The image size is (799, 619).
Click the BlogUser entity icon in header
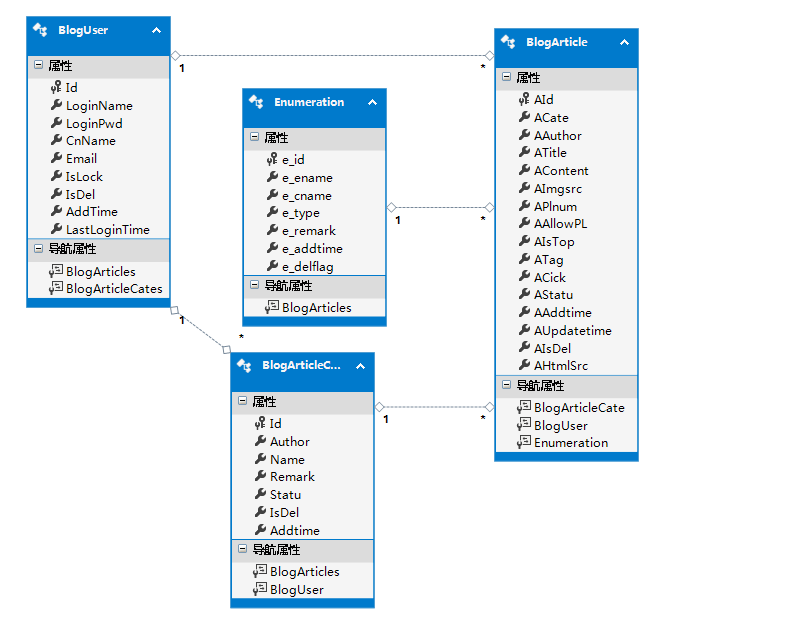[40, 30]
